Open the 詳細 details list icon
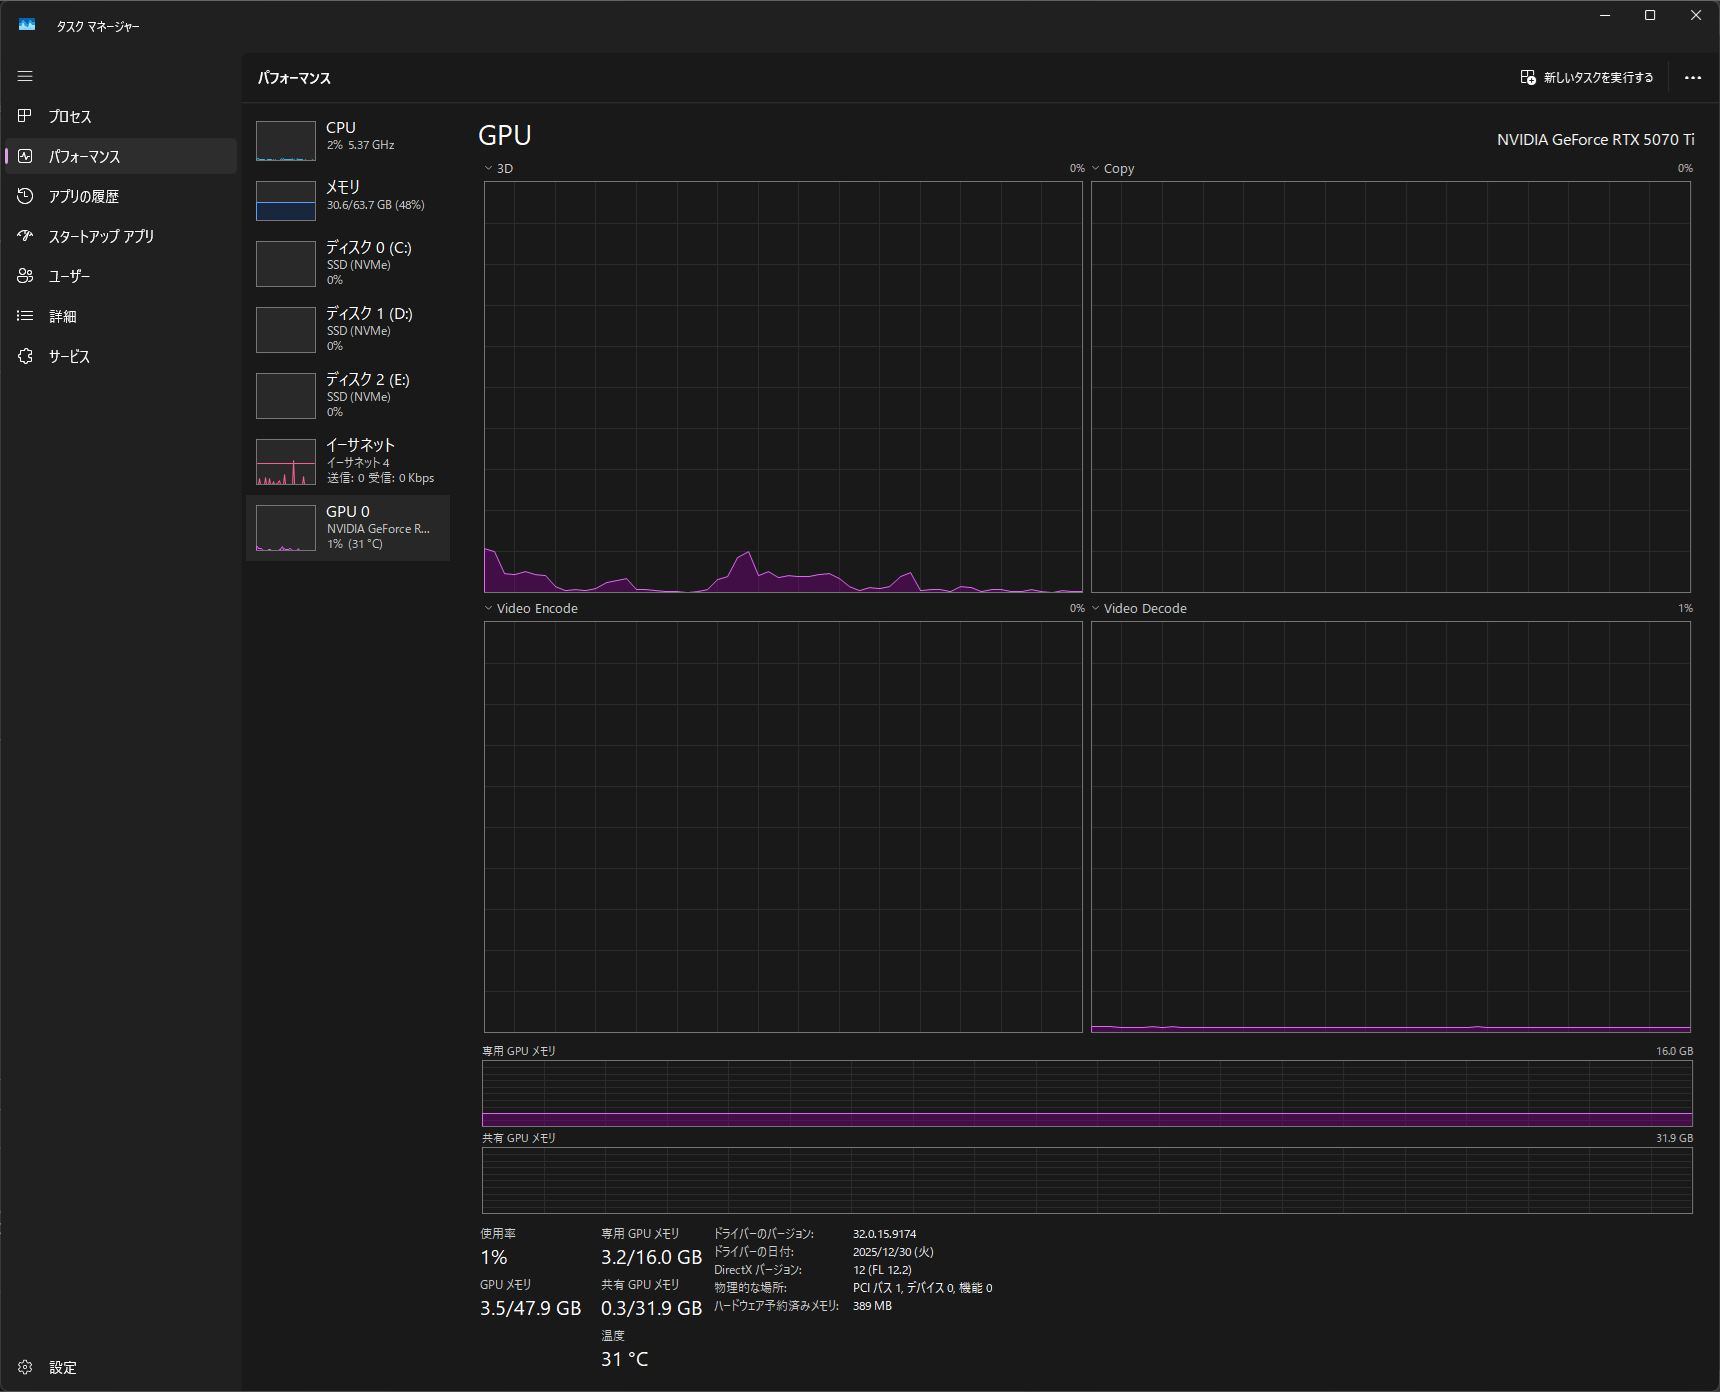Screen dimensions: 1720x1392 [x=25, y=316]
